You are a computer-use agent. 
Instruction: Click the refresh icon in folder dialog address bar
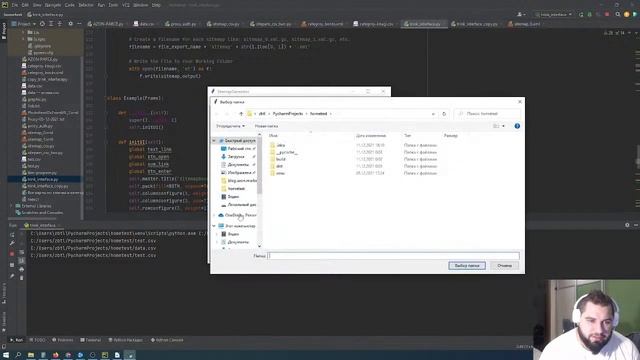point(444,114)
